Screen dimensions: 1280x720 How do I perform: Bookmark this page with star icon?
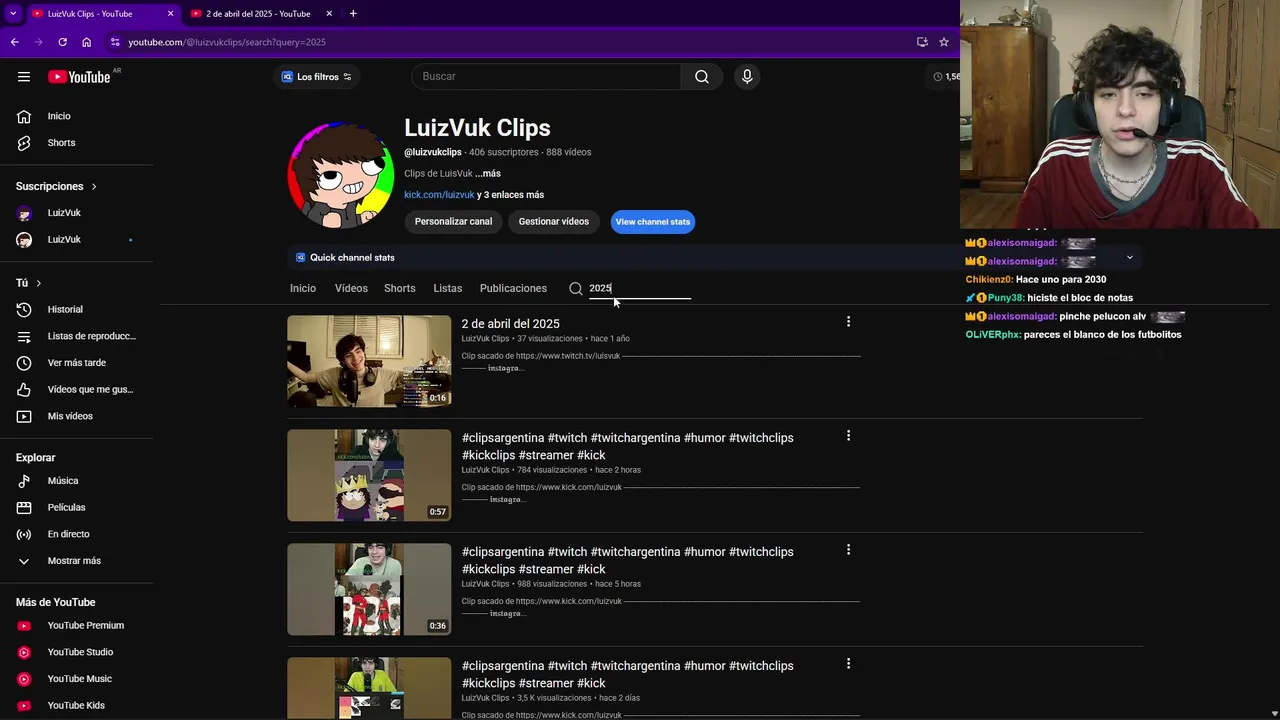[943, 42]
